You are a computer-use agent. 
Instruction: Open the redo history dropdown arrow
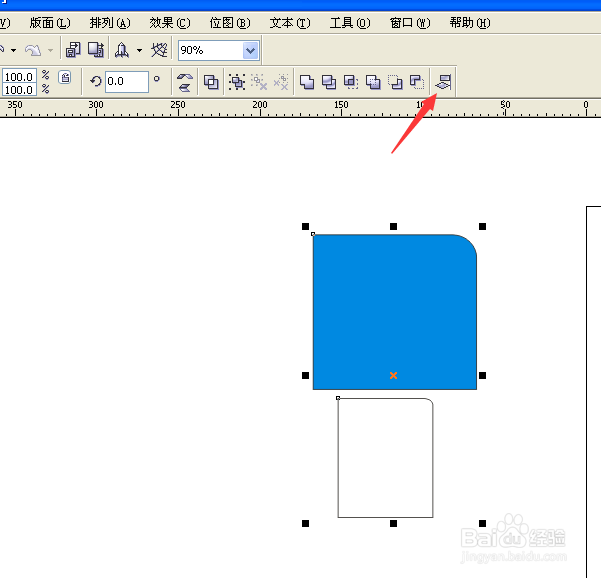pyautogui.click(x=50, y=50)
